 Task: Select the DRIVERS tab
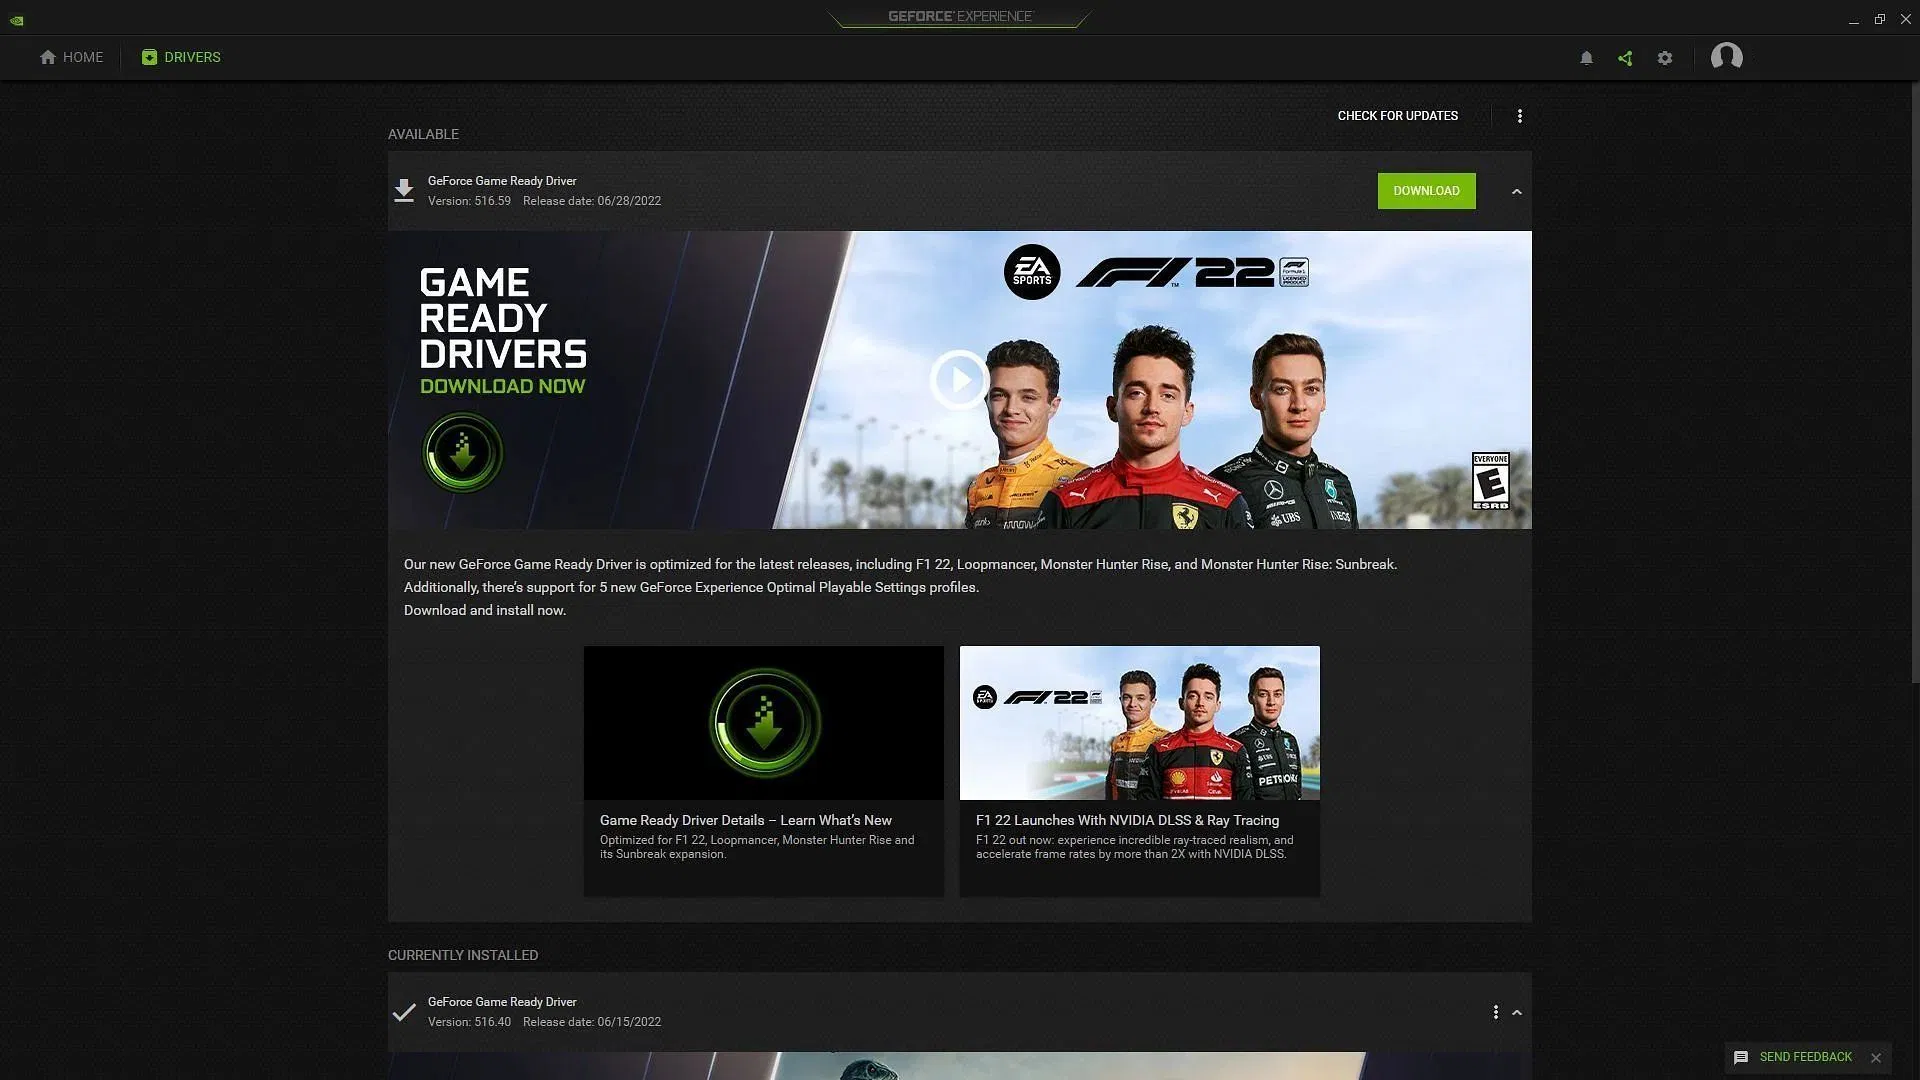tap(179, 57)
